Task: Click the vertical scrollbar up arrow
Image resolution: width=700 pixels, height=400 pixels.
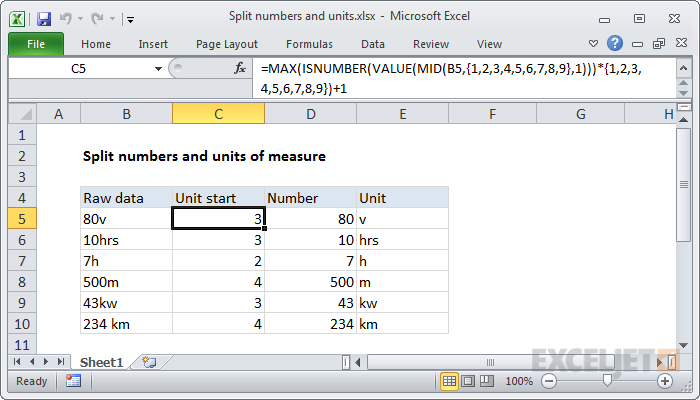Action: [x=683, y=120]
